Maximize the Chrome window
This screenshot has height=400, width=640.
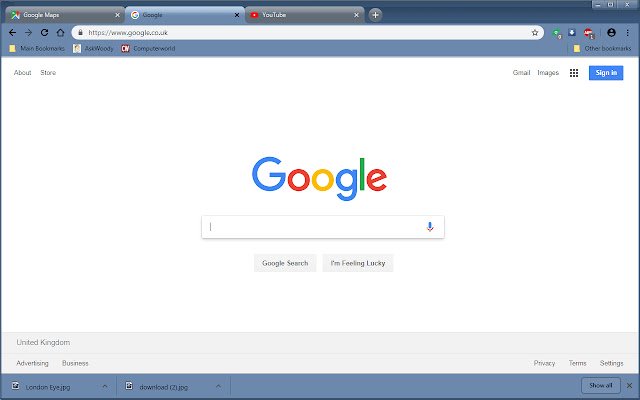611,4
